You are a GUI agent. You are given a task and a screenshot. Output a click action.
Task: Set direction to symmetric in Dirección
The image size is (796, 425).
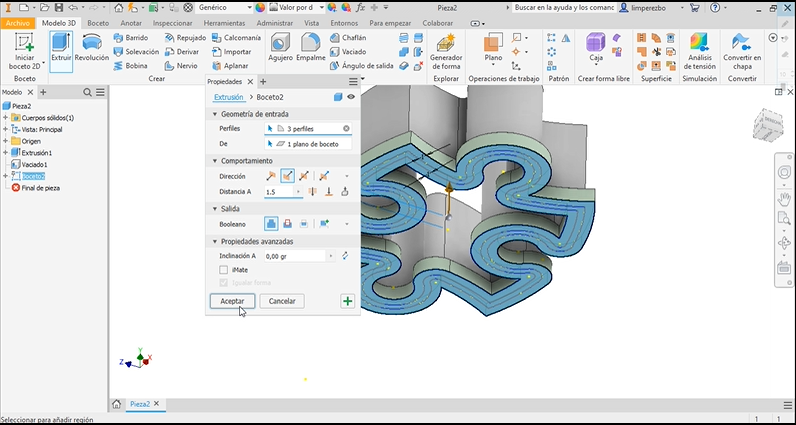pyautogui.click(x=304, y=176)
